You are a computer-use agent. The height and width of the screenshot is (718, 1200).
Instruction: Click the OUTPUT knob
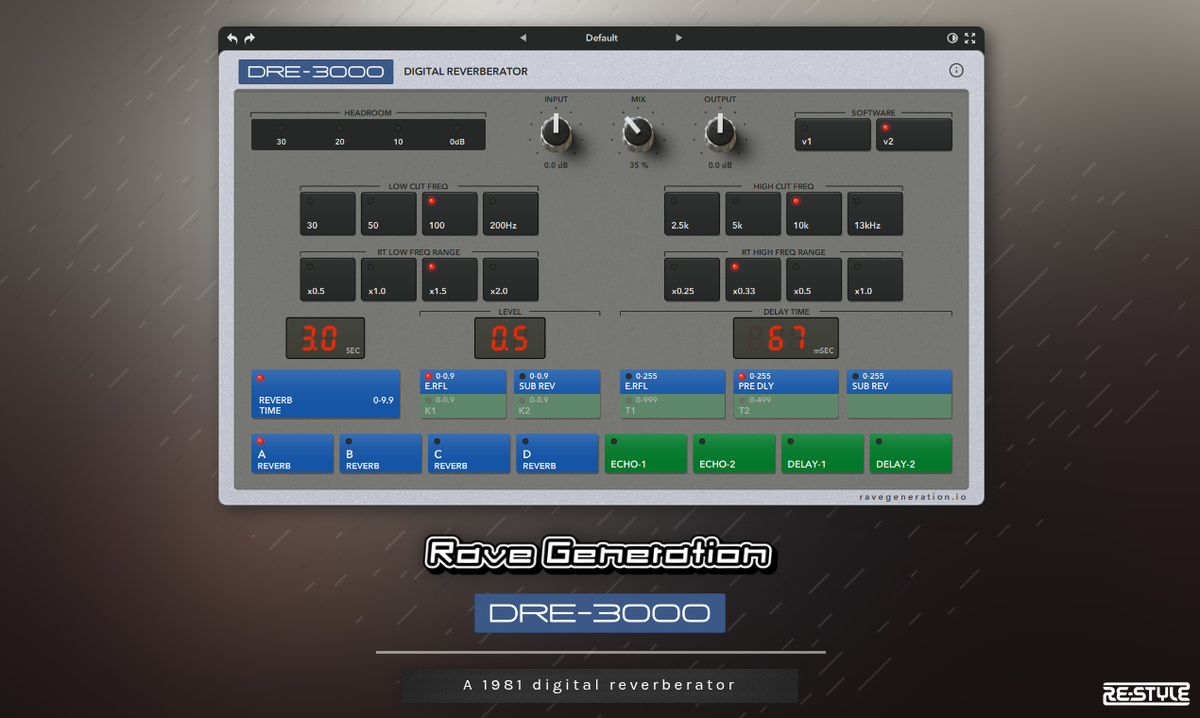720,131
